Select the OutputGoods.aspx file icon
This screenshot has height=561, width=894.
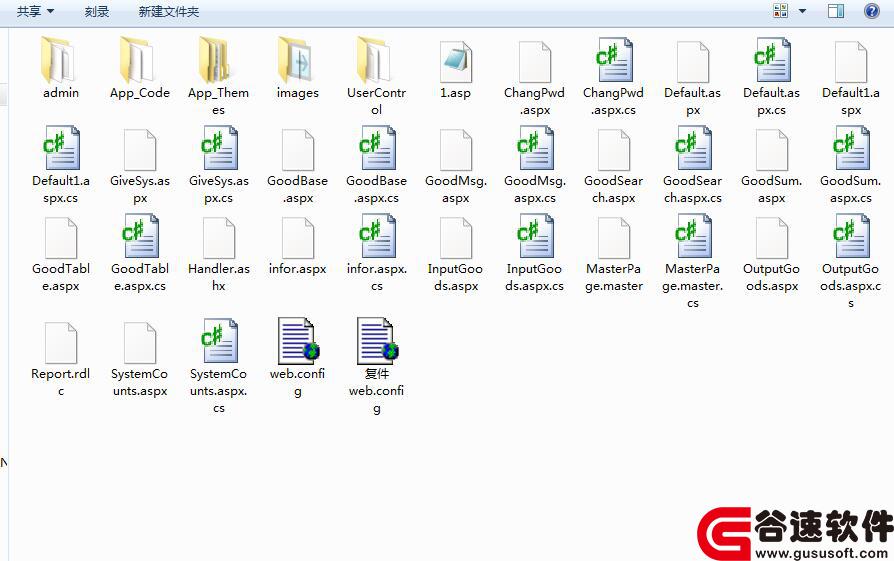[771, 238]
